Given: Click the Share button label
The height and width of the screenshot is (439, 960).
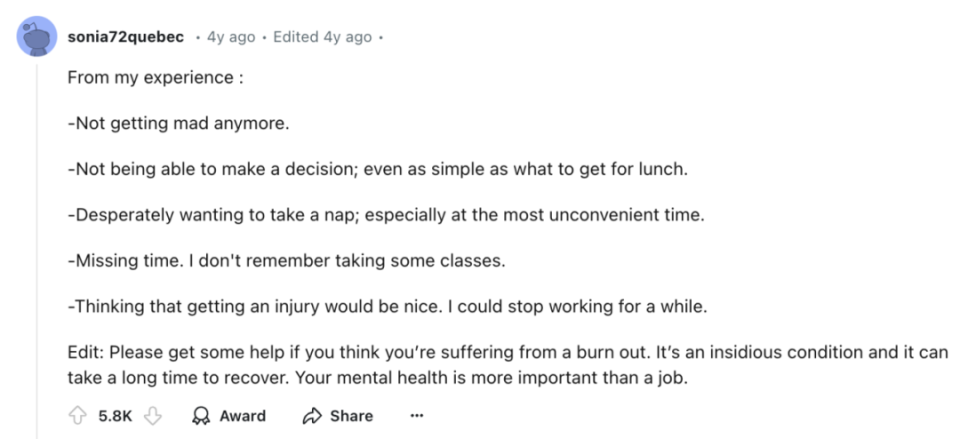Looking at the screenshot, I should pos(351,416).
